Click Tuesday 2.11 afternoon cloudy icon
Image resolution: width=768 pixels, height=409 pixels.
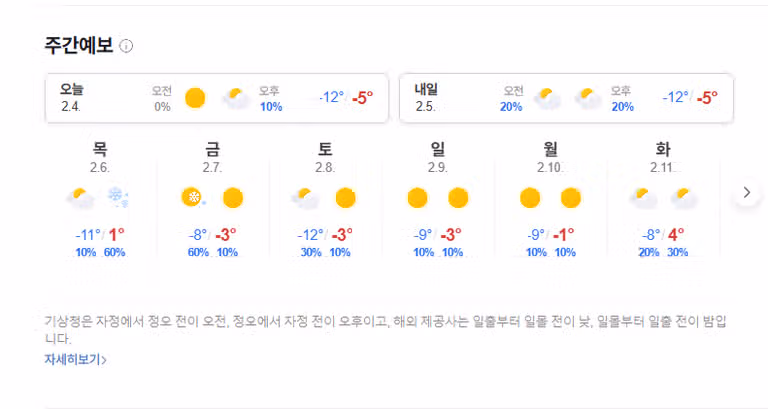tap(683, 198)
